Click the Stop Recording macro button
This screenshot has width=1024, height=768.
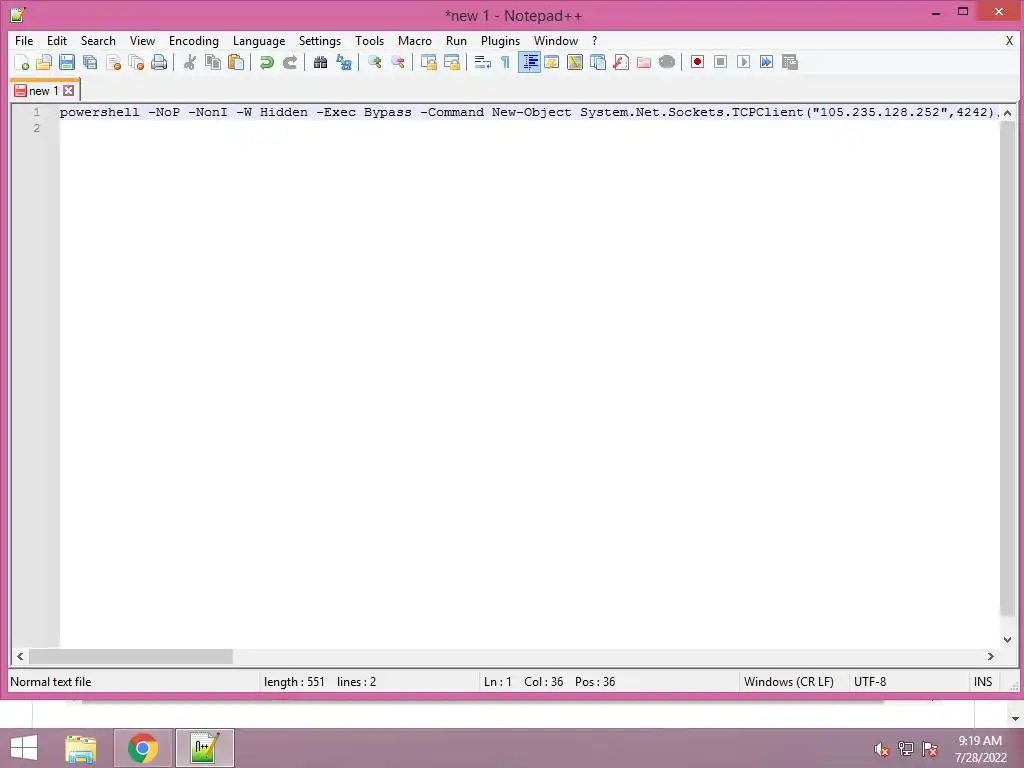(720, 62)
